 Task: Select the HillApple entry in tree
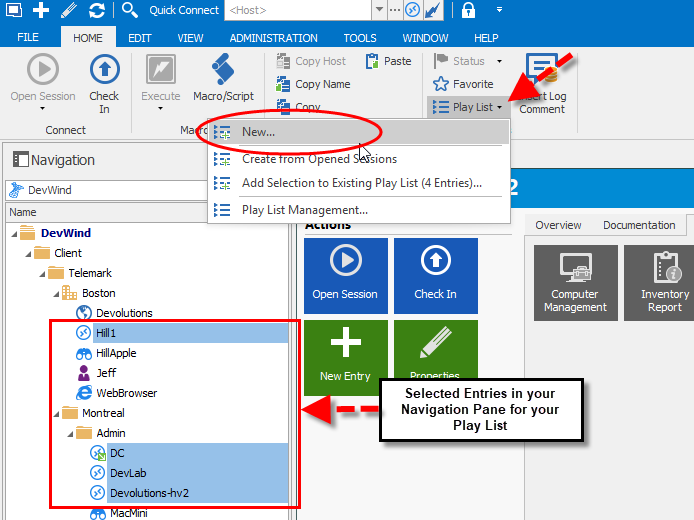click(116, 353)
